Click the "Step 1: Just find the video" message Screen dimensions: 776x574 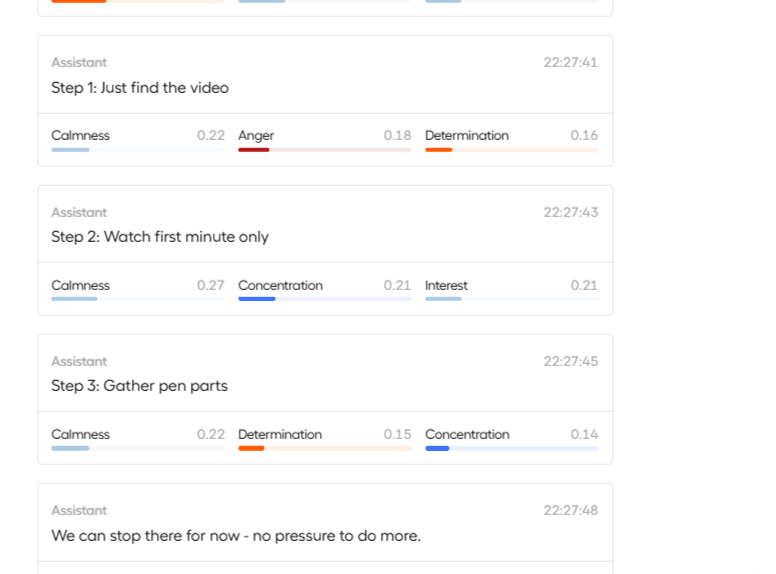(140, 88)
